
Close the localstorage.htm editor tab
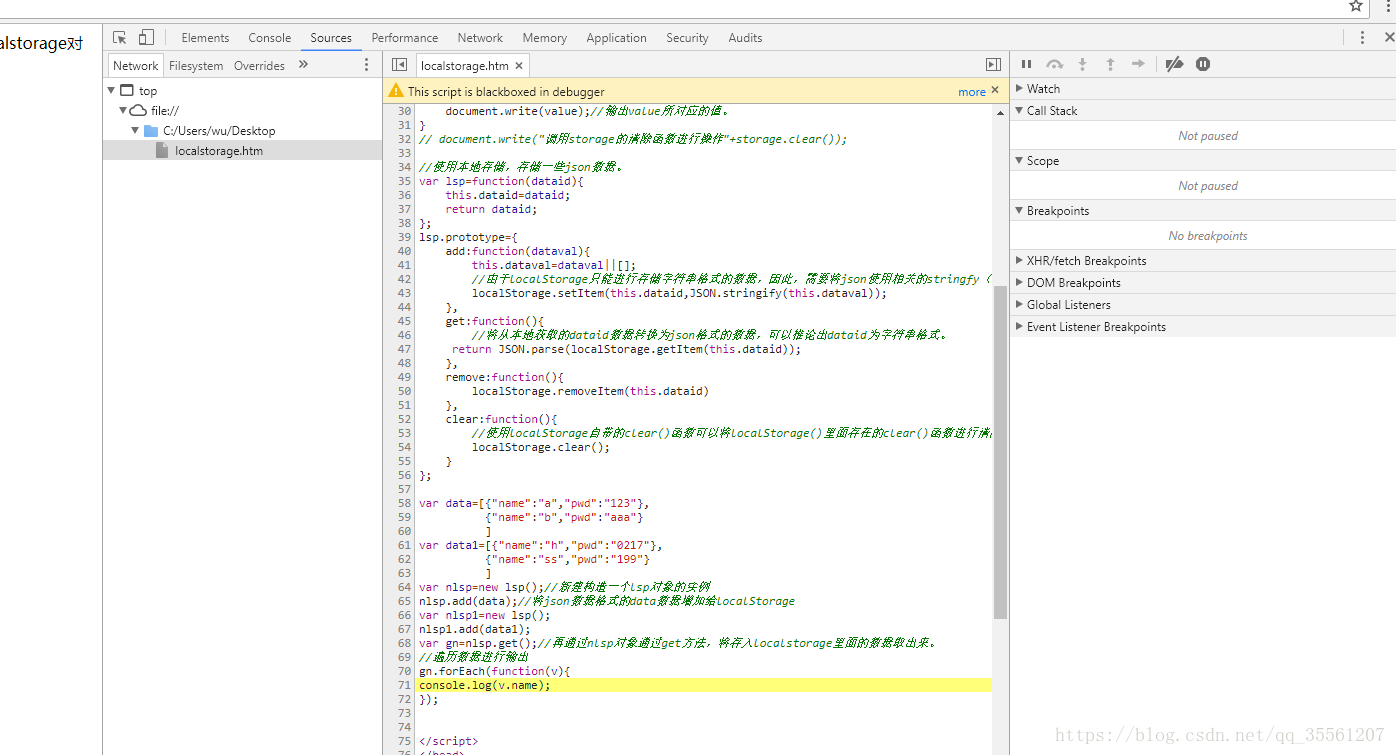coord(519,66)
